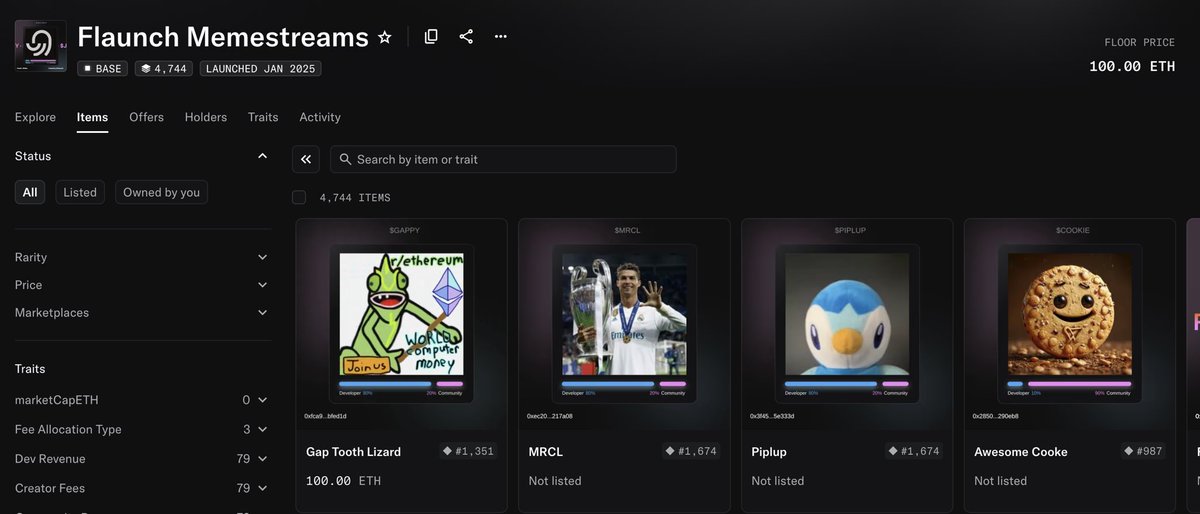This screenshot has width=1200, height=514.
Task: Switch to the Items tab
Action: click(x=93, y=117)
